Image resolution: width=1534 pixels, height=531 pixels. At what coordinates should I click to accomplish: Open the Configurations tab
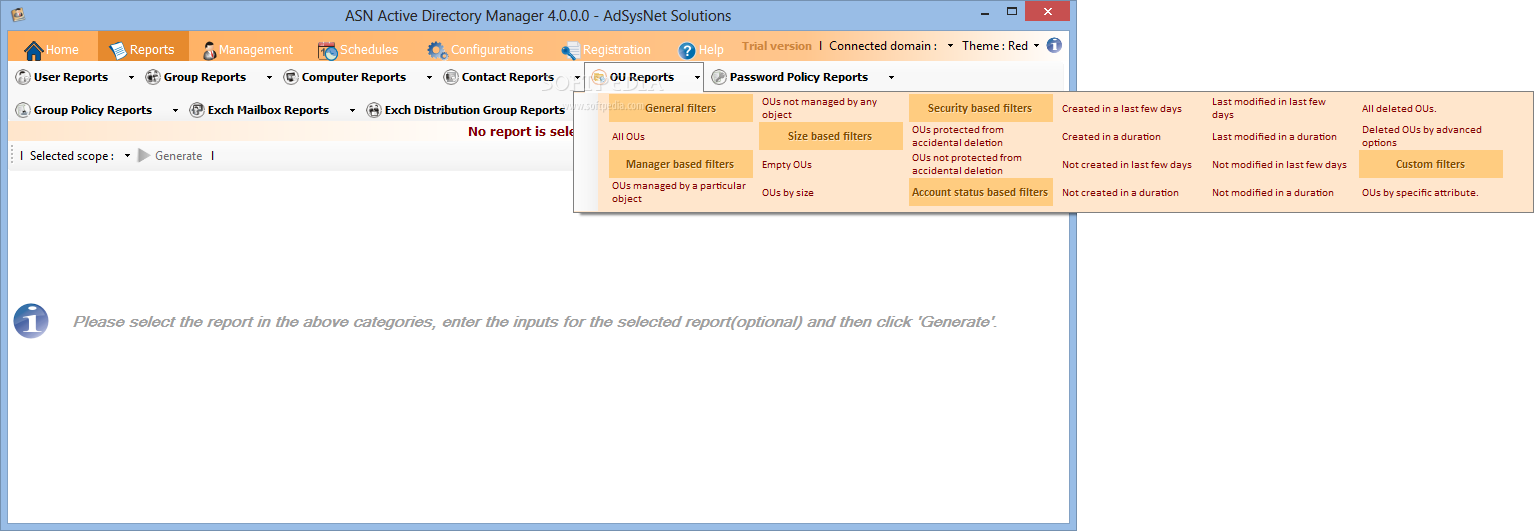tap(480, 49)
